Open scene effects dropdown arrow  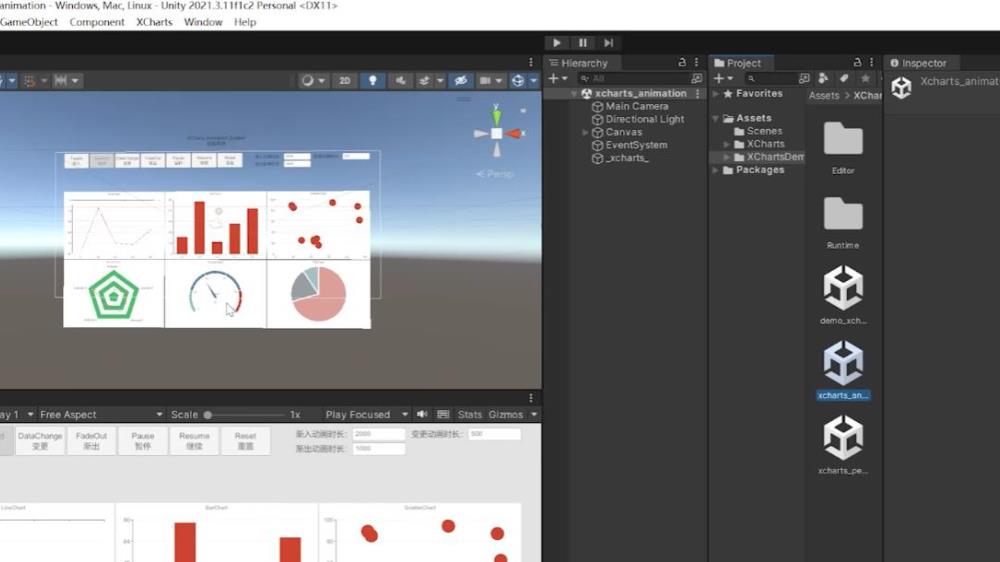click(x=439, y=81)
